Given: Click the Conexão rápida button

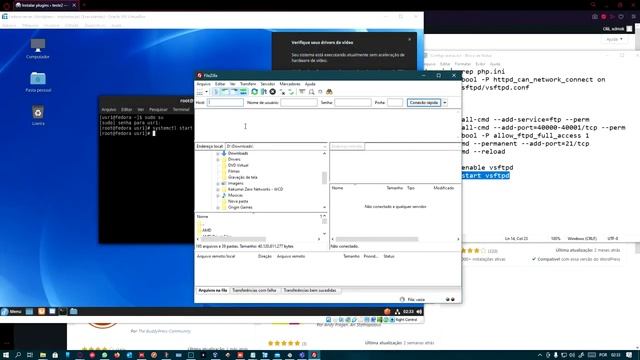Looking at the screenshot, I should coord(424,103).
